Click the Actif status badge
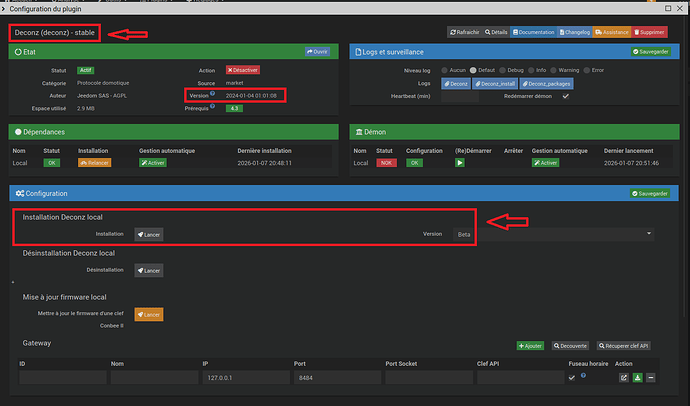 (85, 70)
